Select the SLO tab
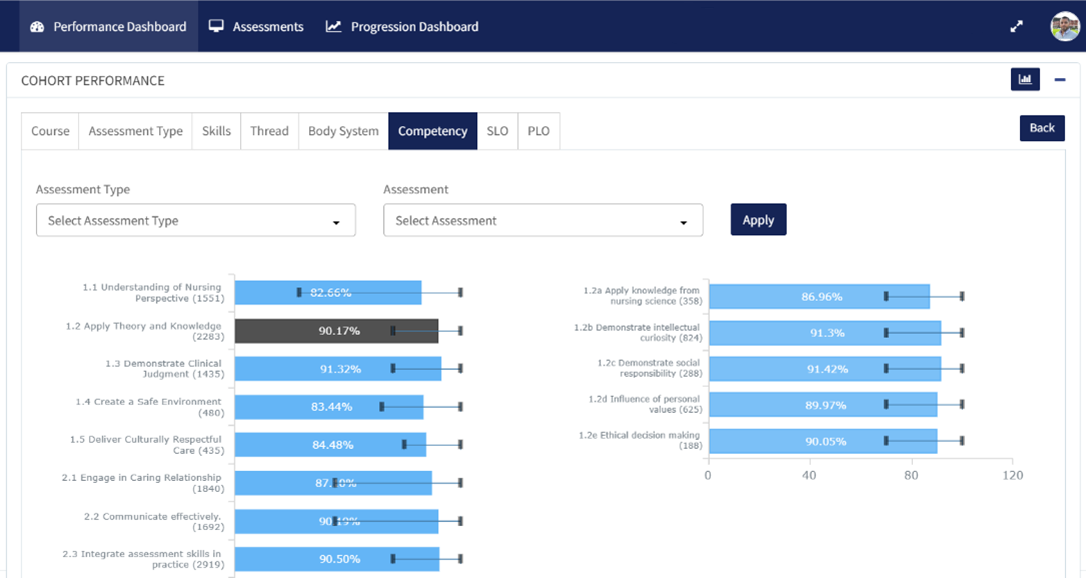 (x=497, y=131)
